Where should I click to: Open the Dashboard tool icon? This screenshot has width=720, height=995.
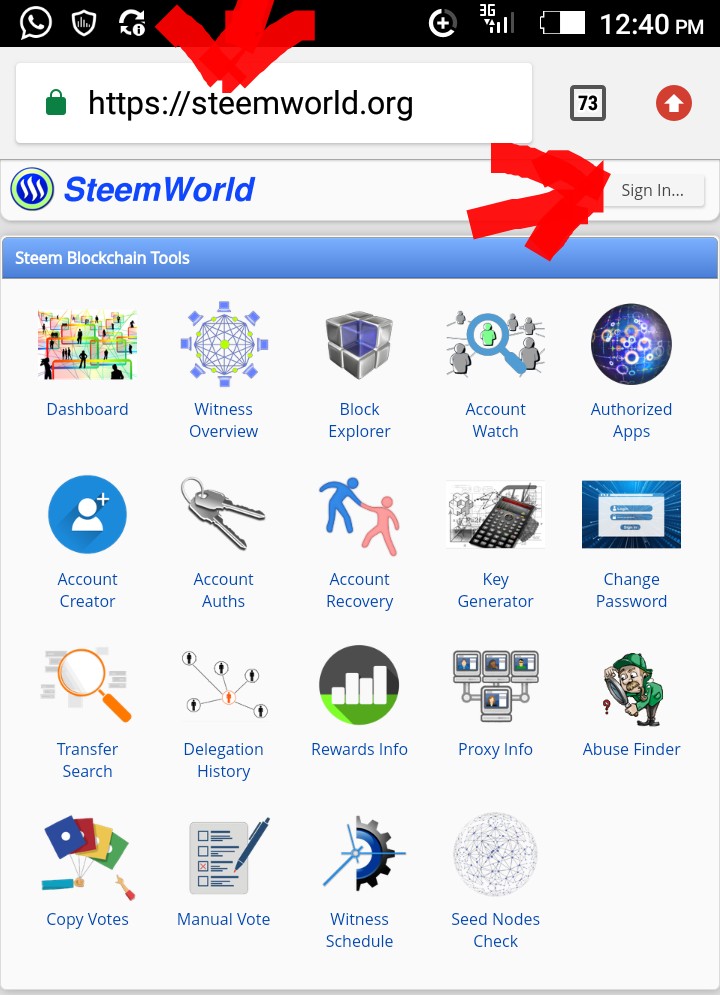(x=87, y=345)
